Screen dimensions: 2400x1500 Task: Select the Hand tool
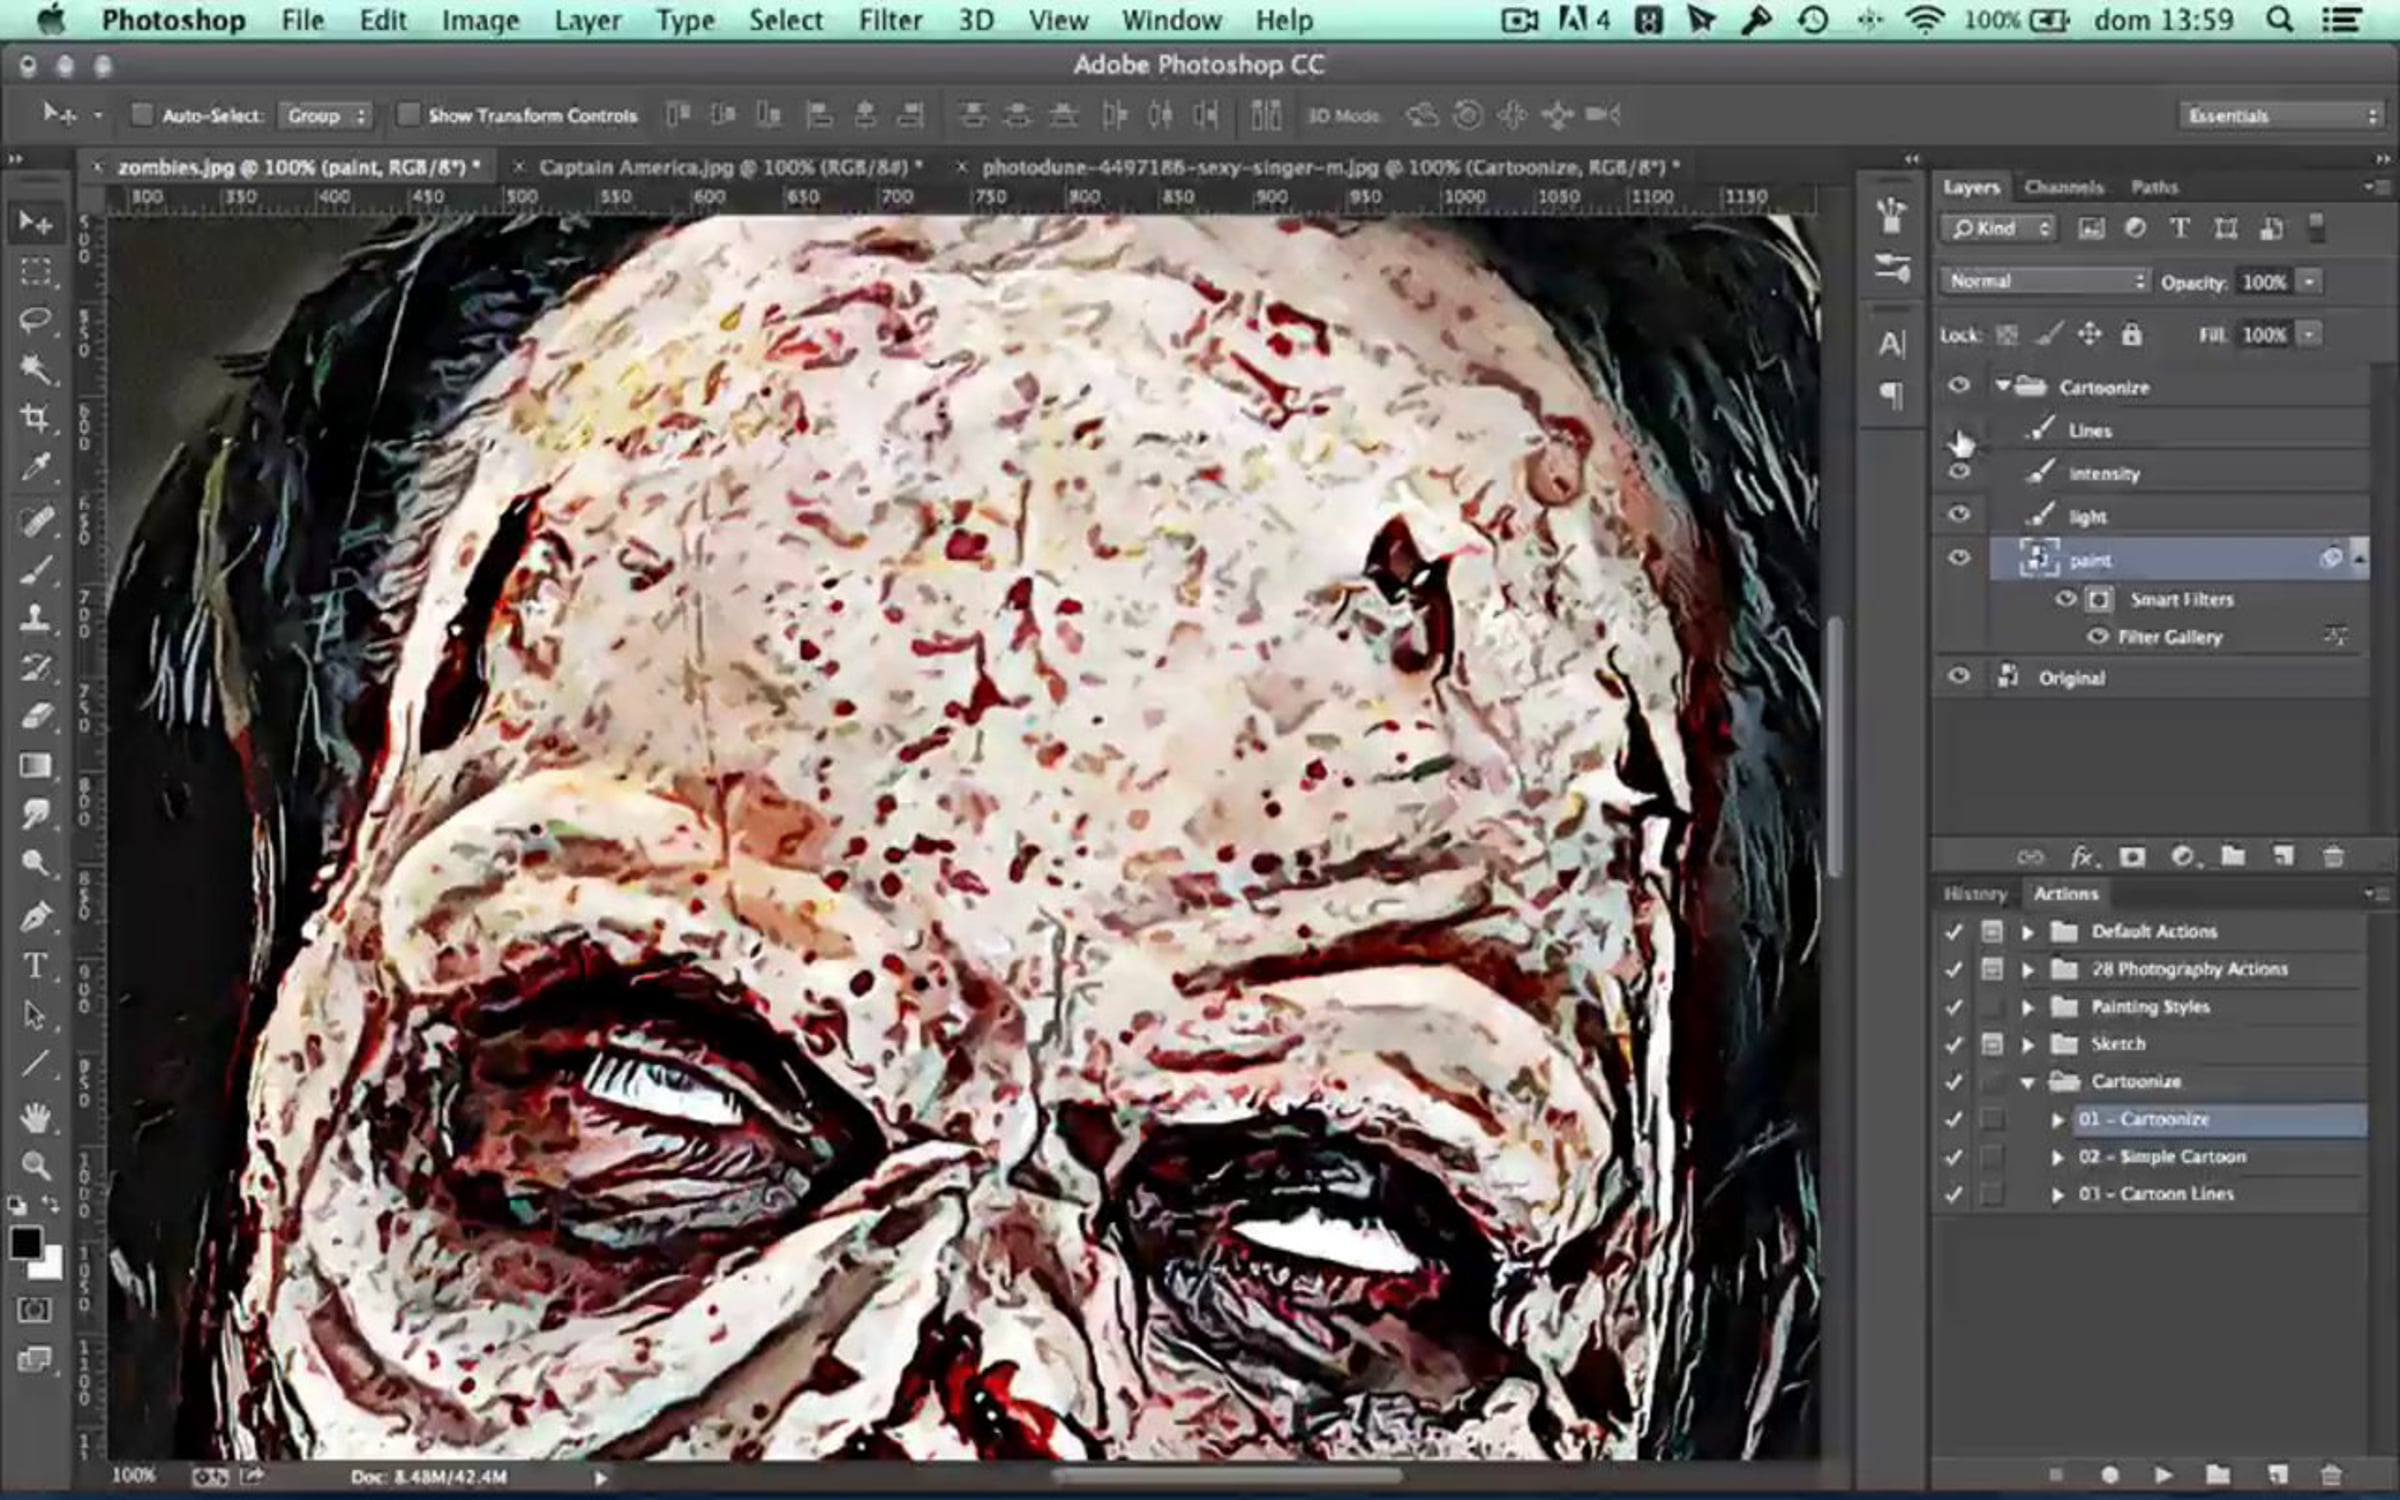36,1116
